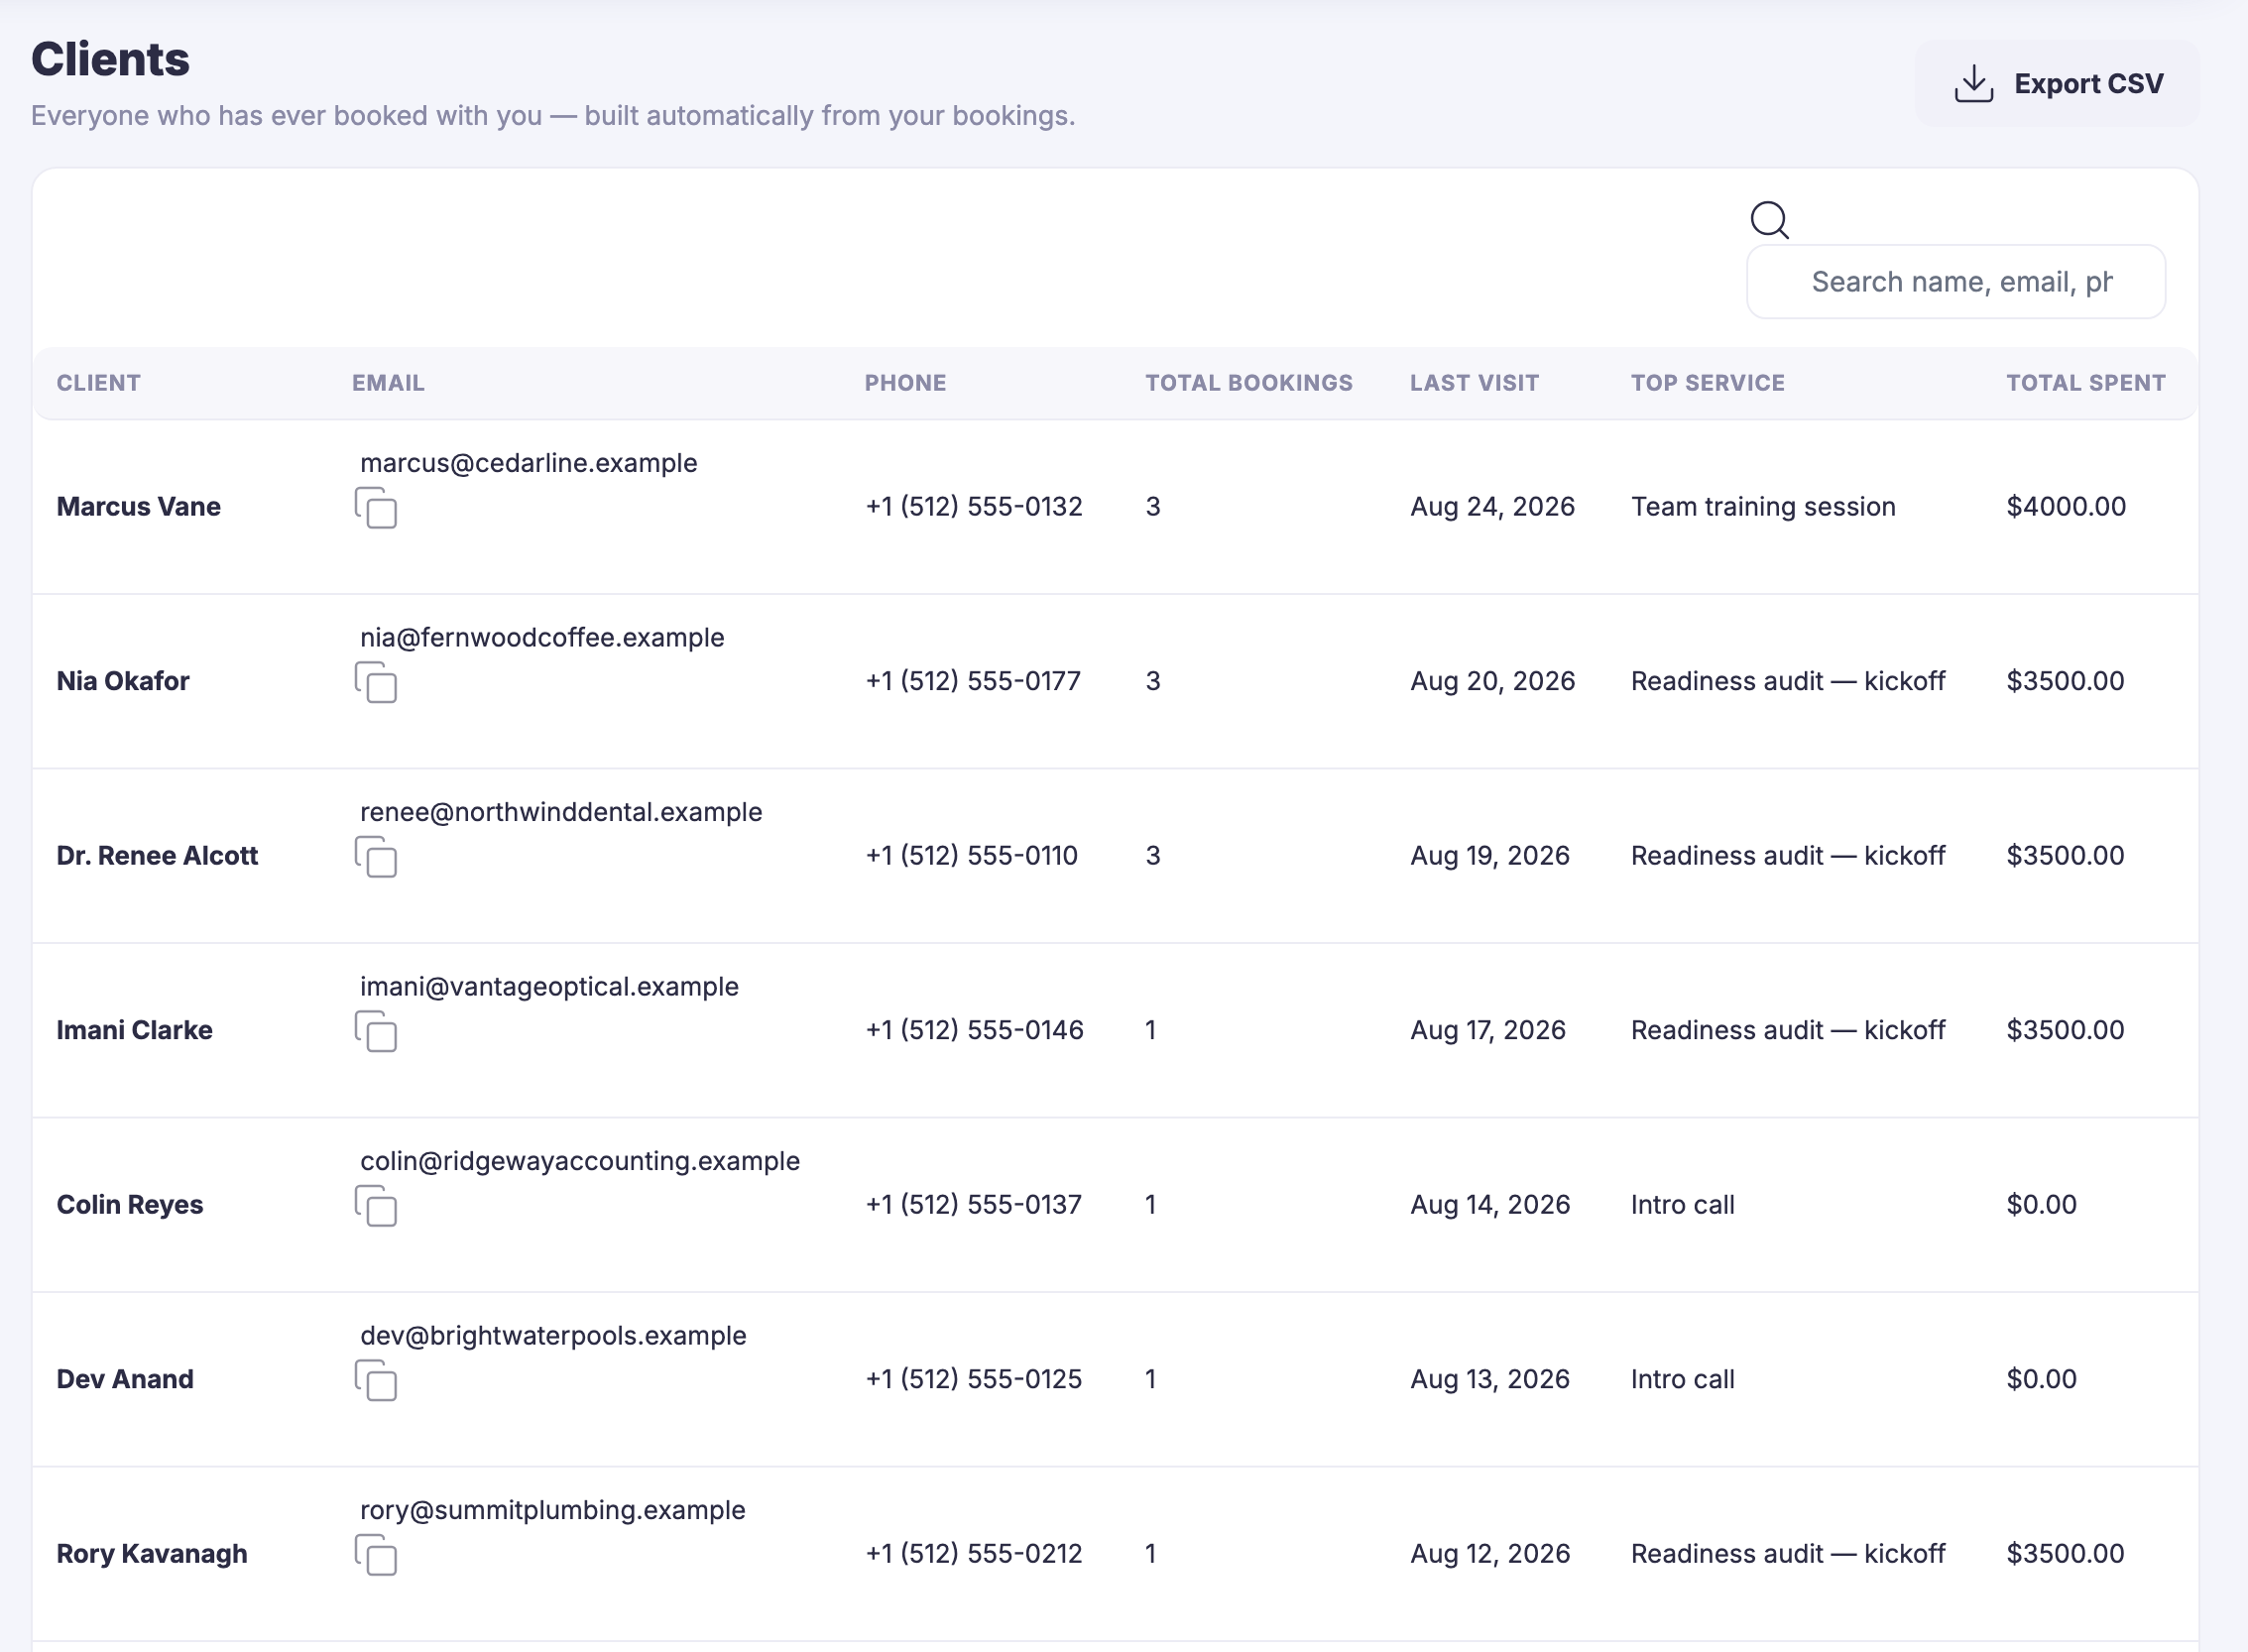This screenshot has width=2248, height=1652.
Task: Click last visit date Aug 13, 2026
Action: click(x=1490, y=1379)
